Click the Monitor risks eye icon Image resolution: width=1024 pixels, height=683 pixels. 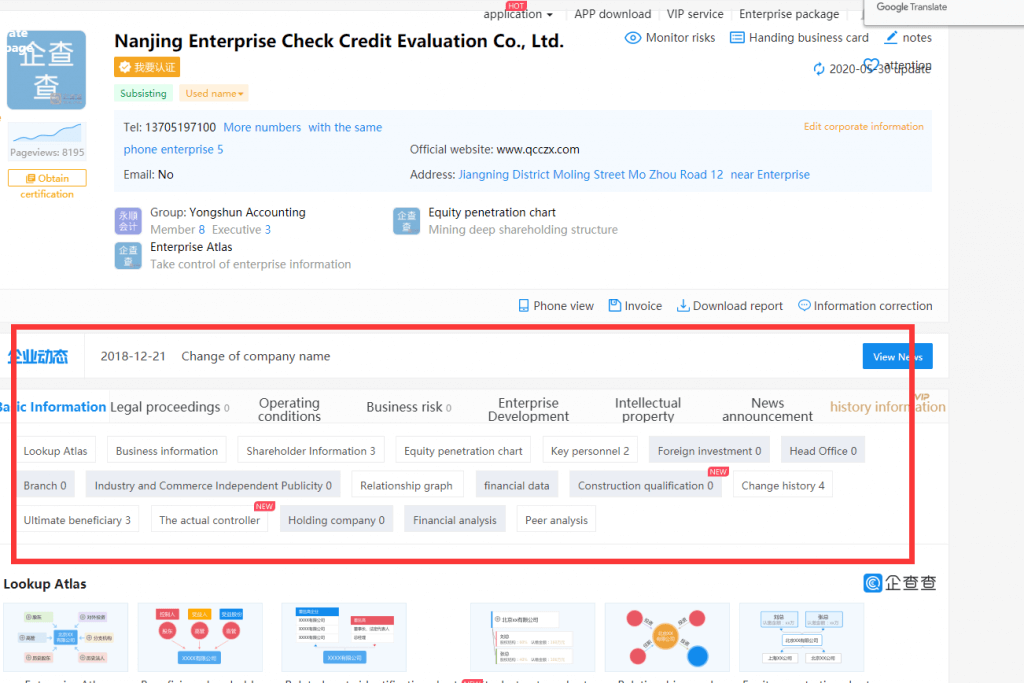[x=632, y=38]
